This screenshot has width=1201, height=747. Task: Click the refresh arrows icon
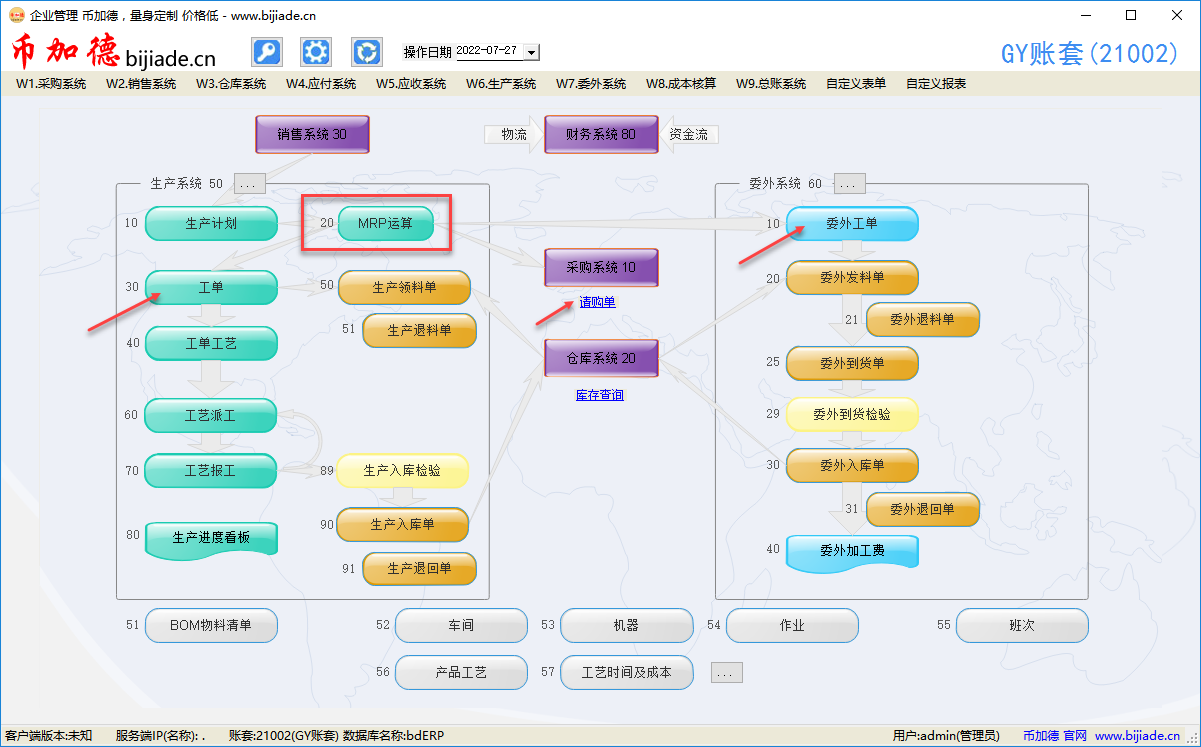[366, 51]
